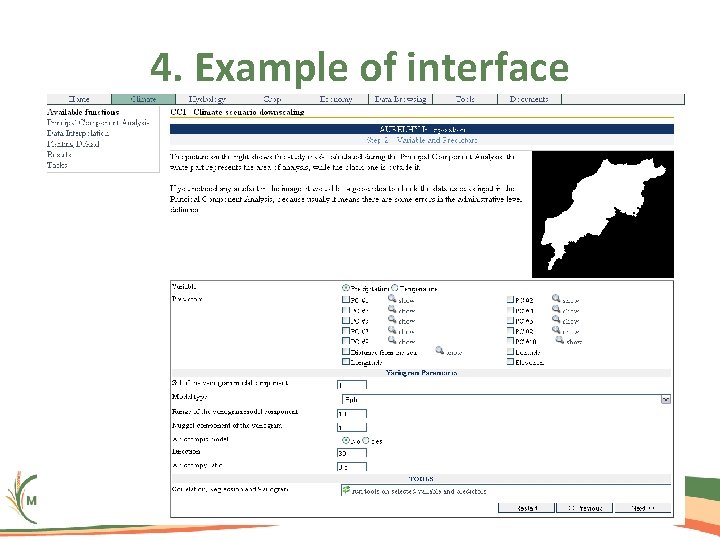Click the Previous button

[x=585, y=508]
